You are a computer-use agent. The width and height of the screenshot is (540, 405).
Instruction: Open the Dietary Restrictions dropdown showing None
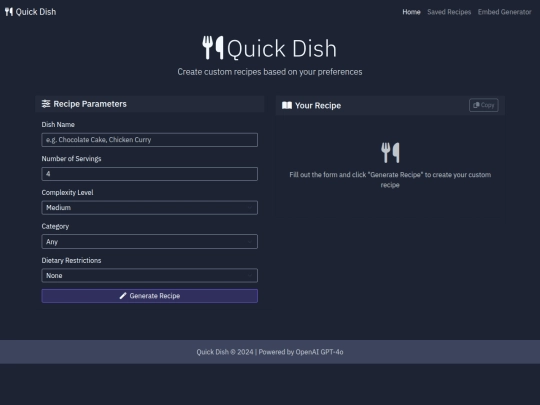click(149, 276)
